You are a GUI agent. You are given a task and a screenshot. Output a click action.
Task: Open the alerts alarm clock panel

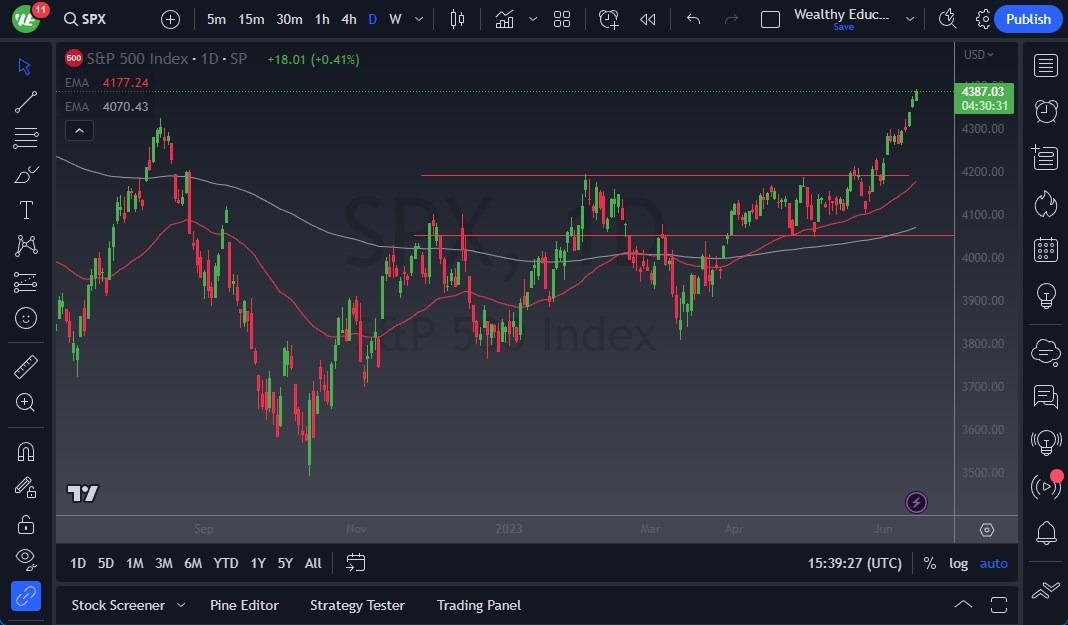[x=1046, y=111]
